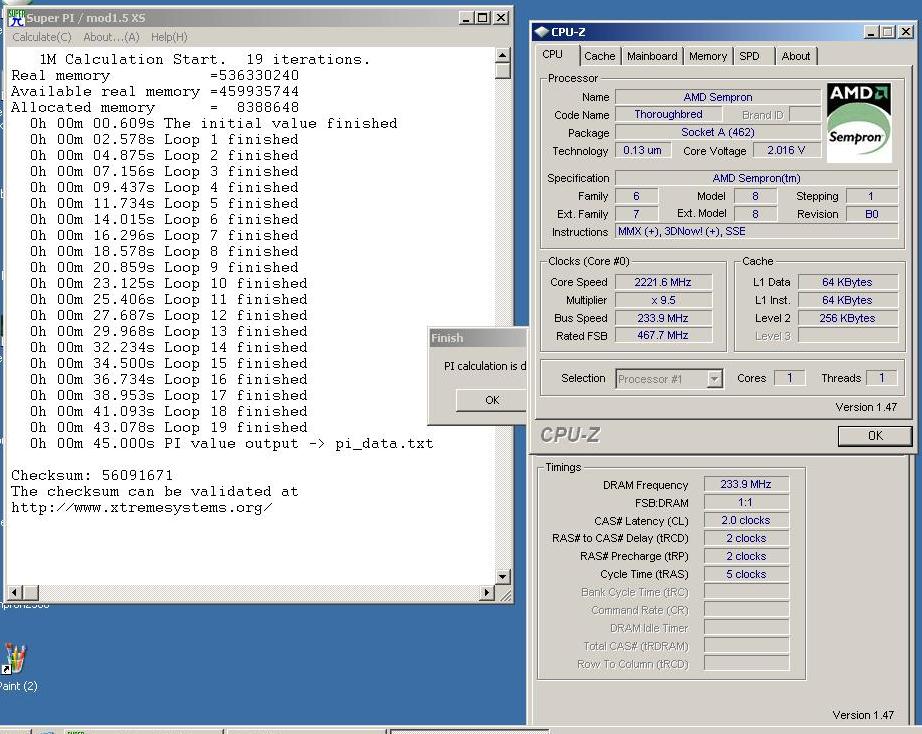Close the CPU-Z window
This screenshot has width=922, height=734.
(x=906, y=32)
